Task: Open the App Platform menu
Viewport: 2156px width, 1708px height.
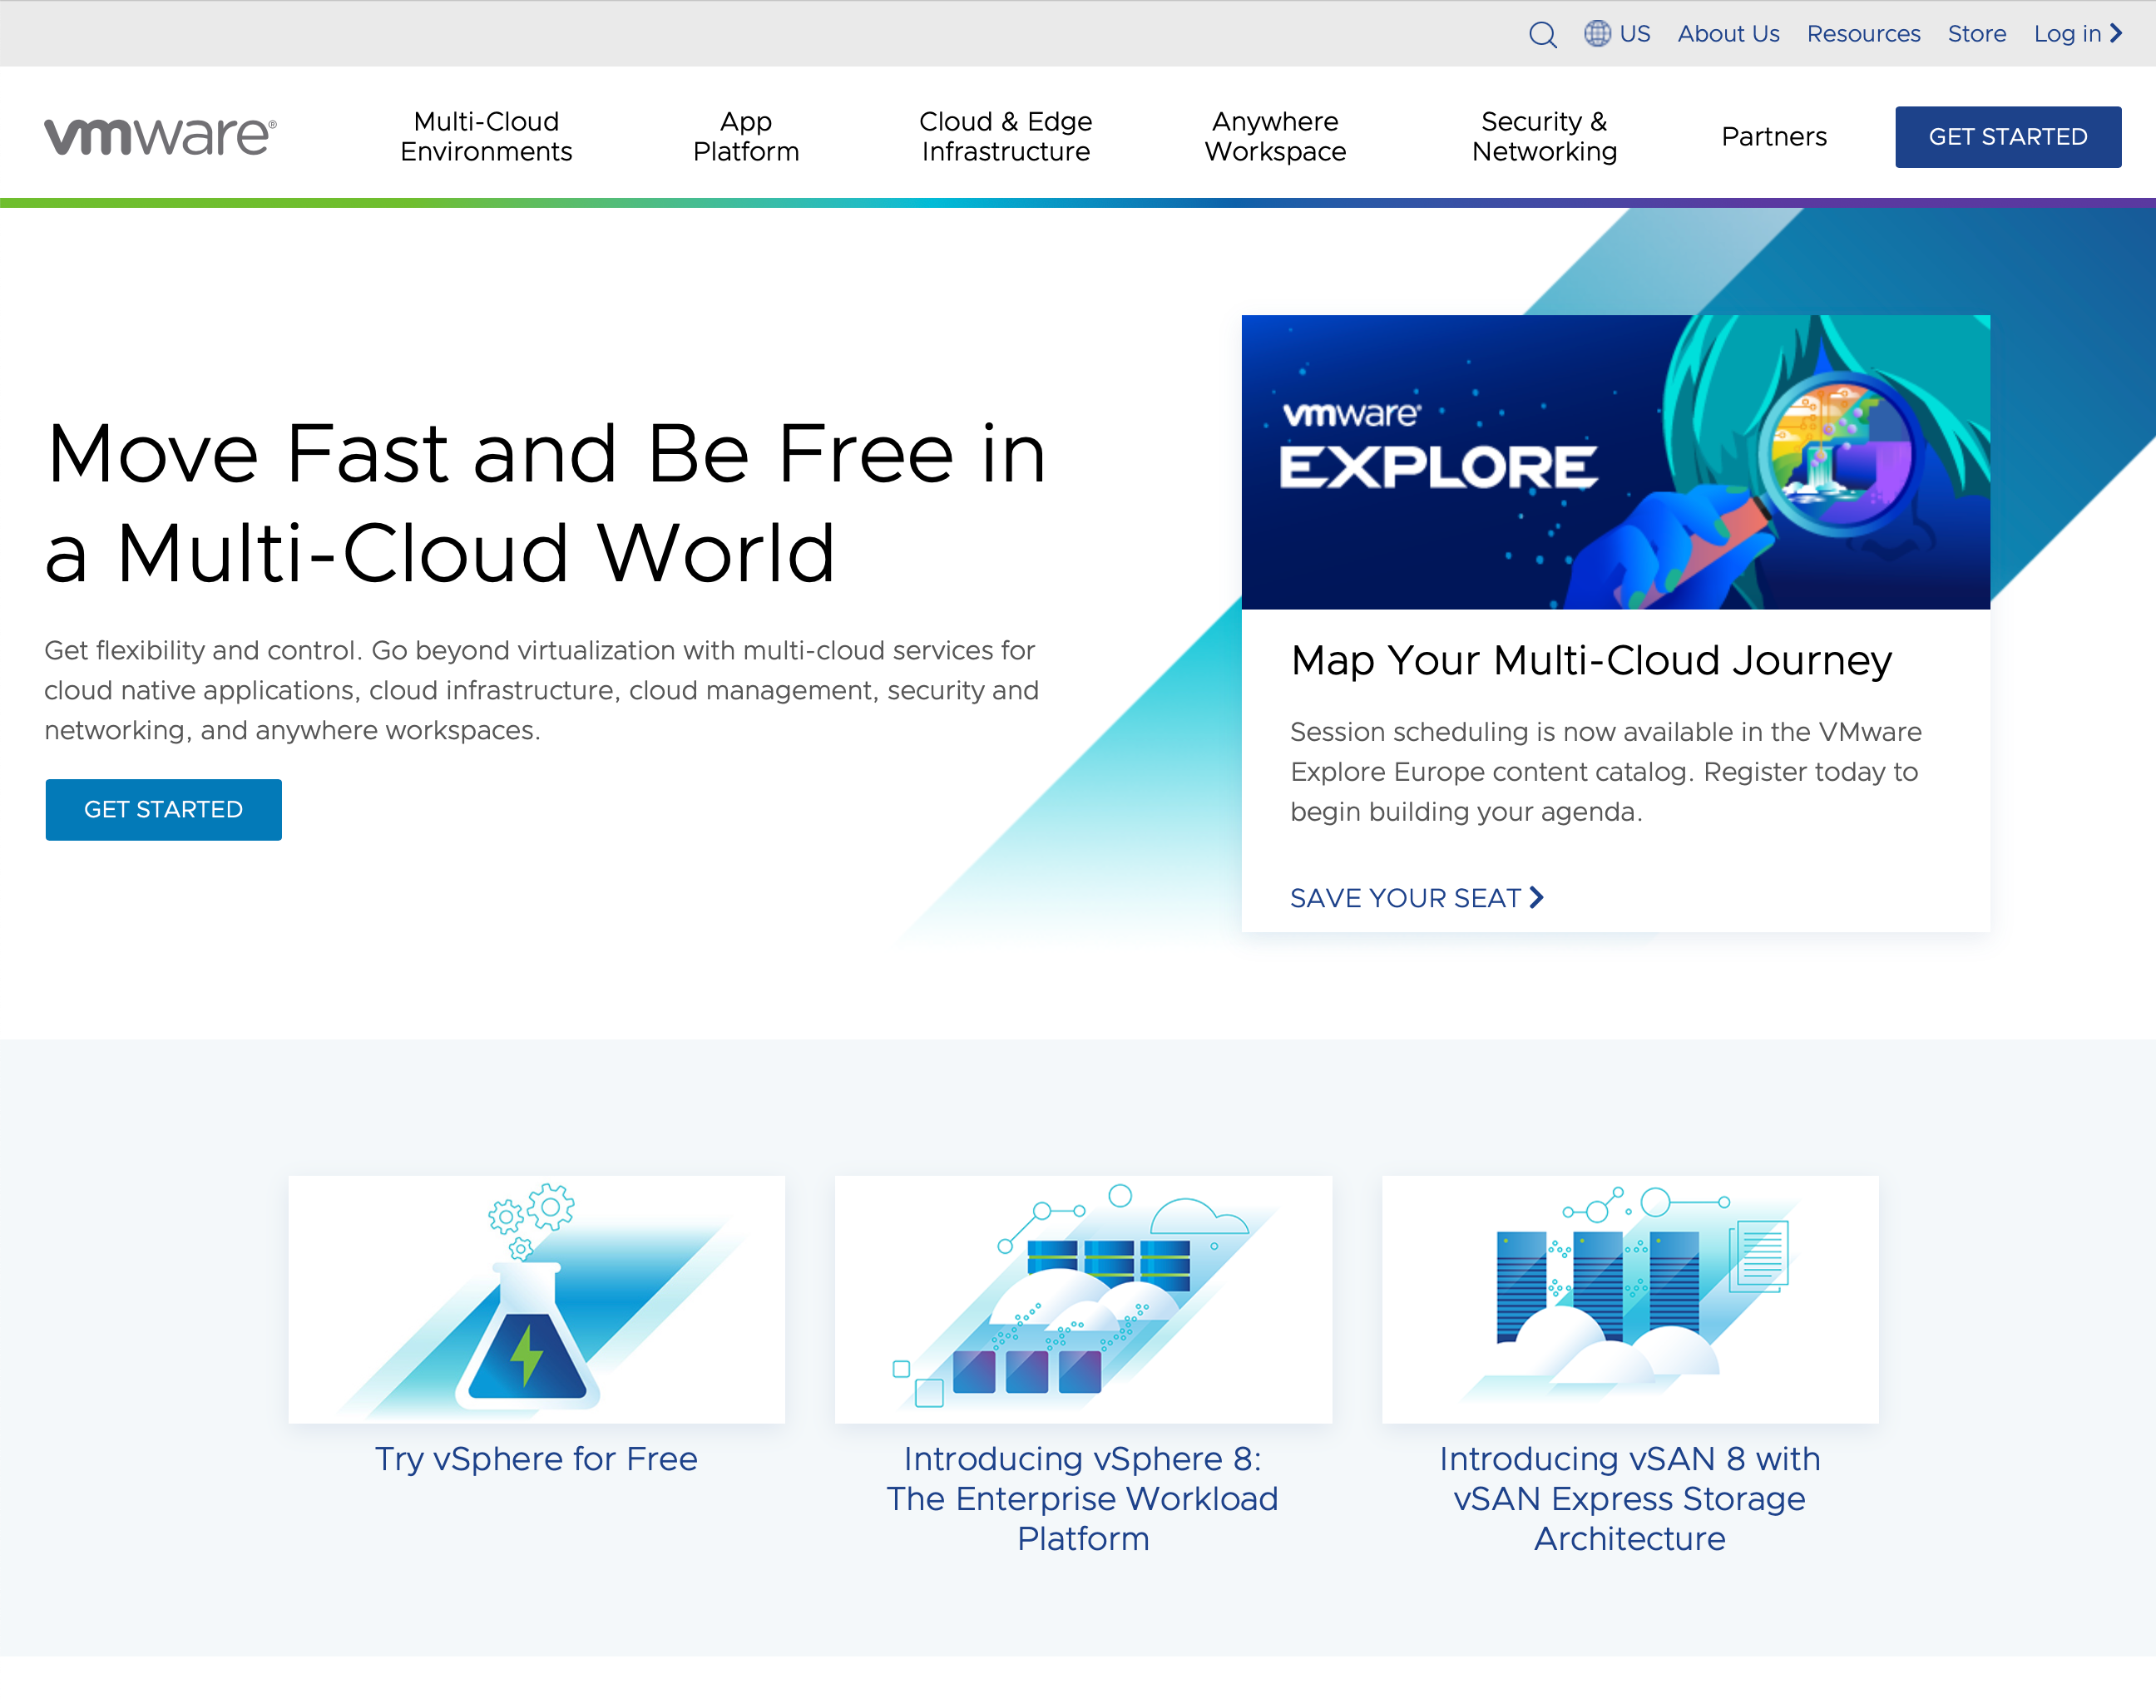Action: pos(746,136)
